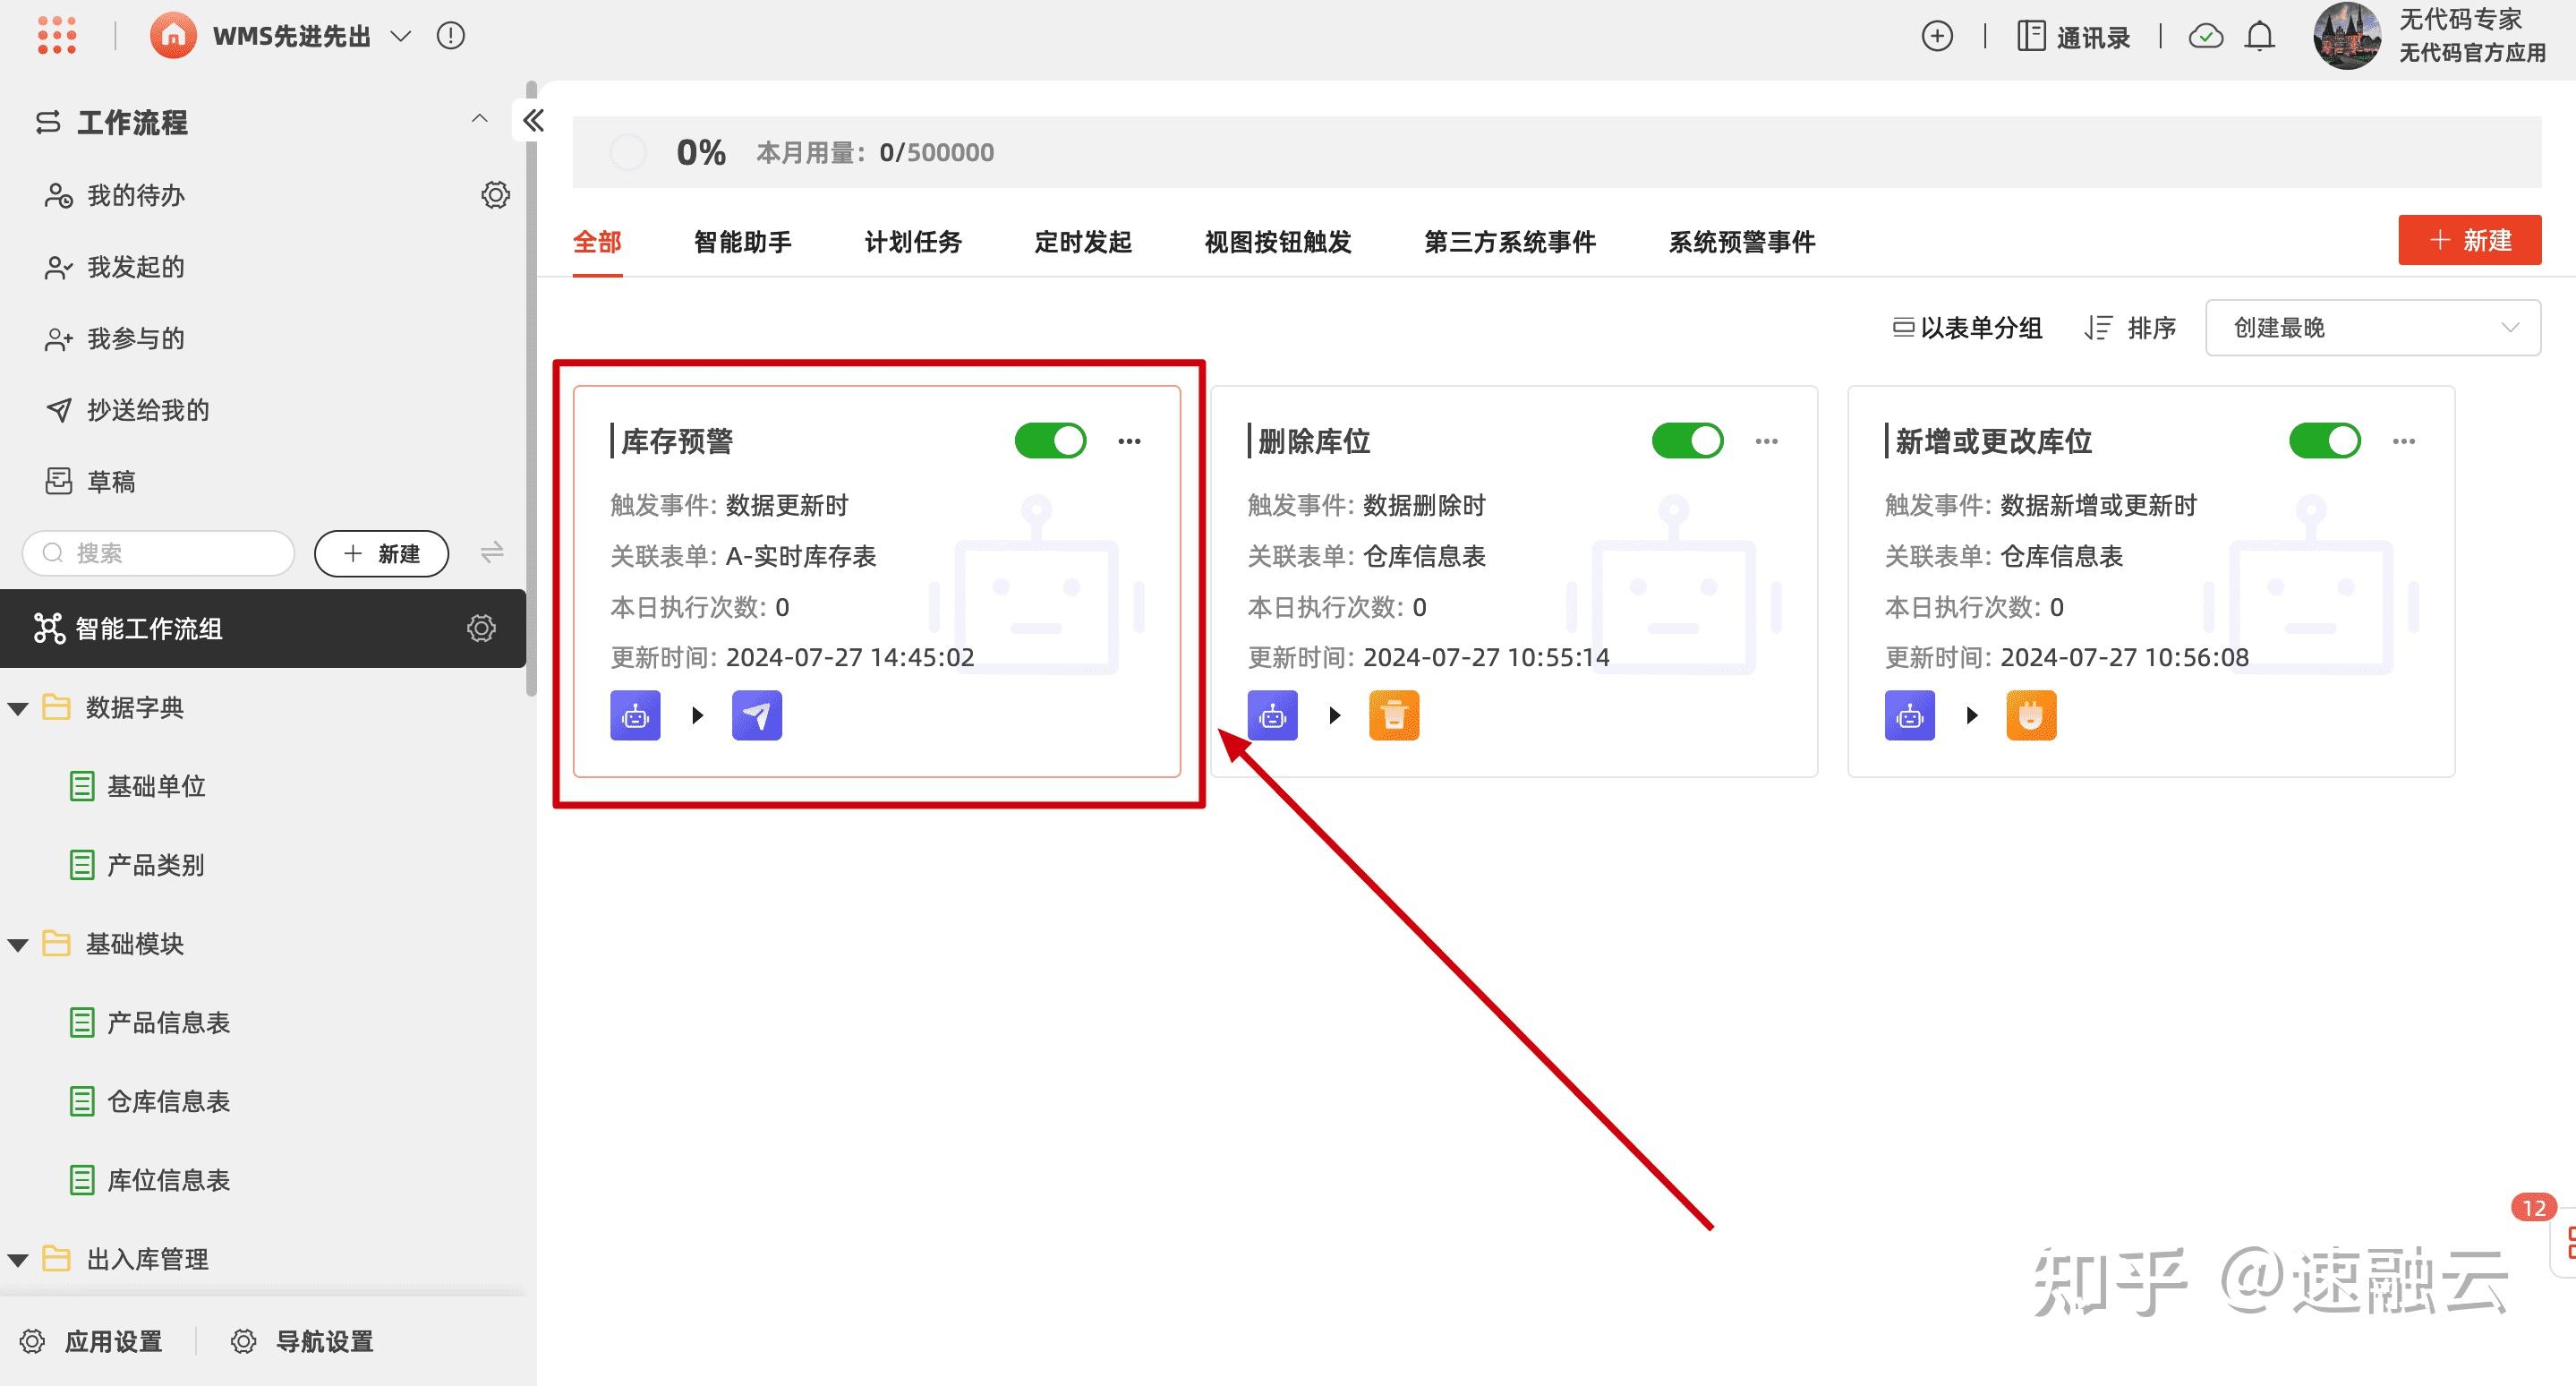
Task: Click the paper plane action icon on 库存预警
Action: (x=757, y=715)
